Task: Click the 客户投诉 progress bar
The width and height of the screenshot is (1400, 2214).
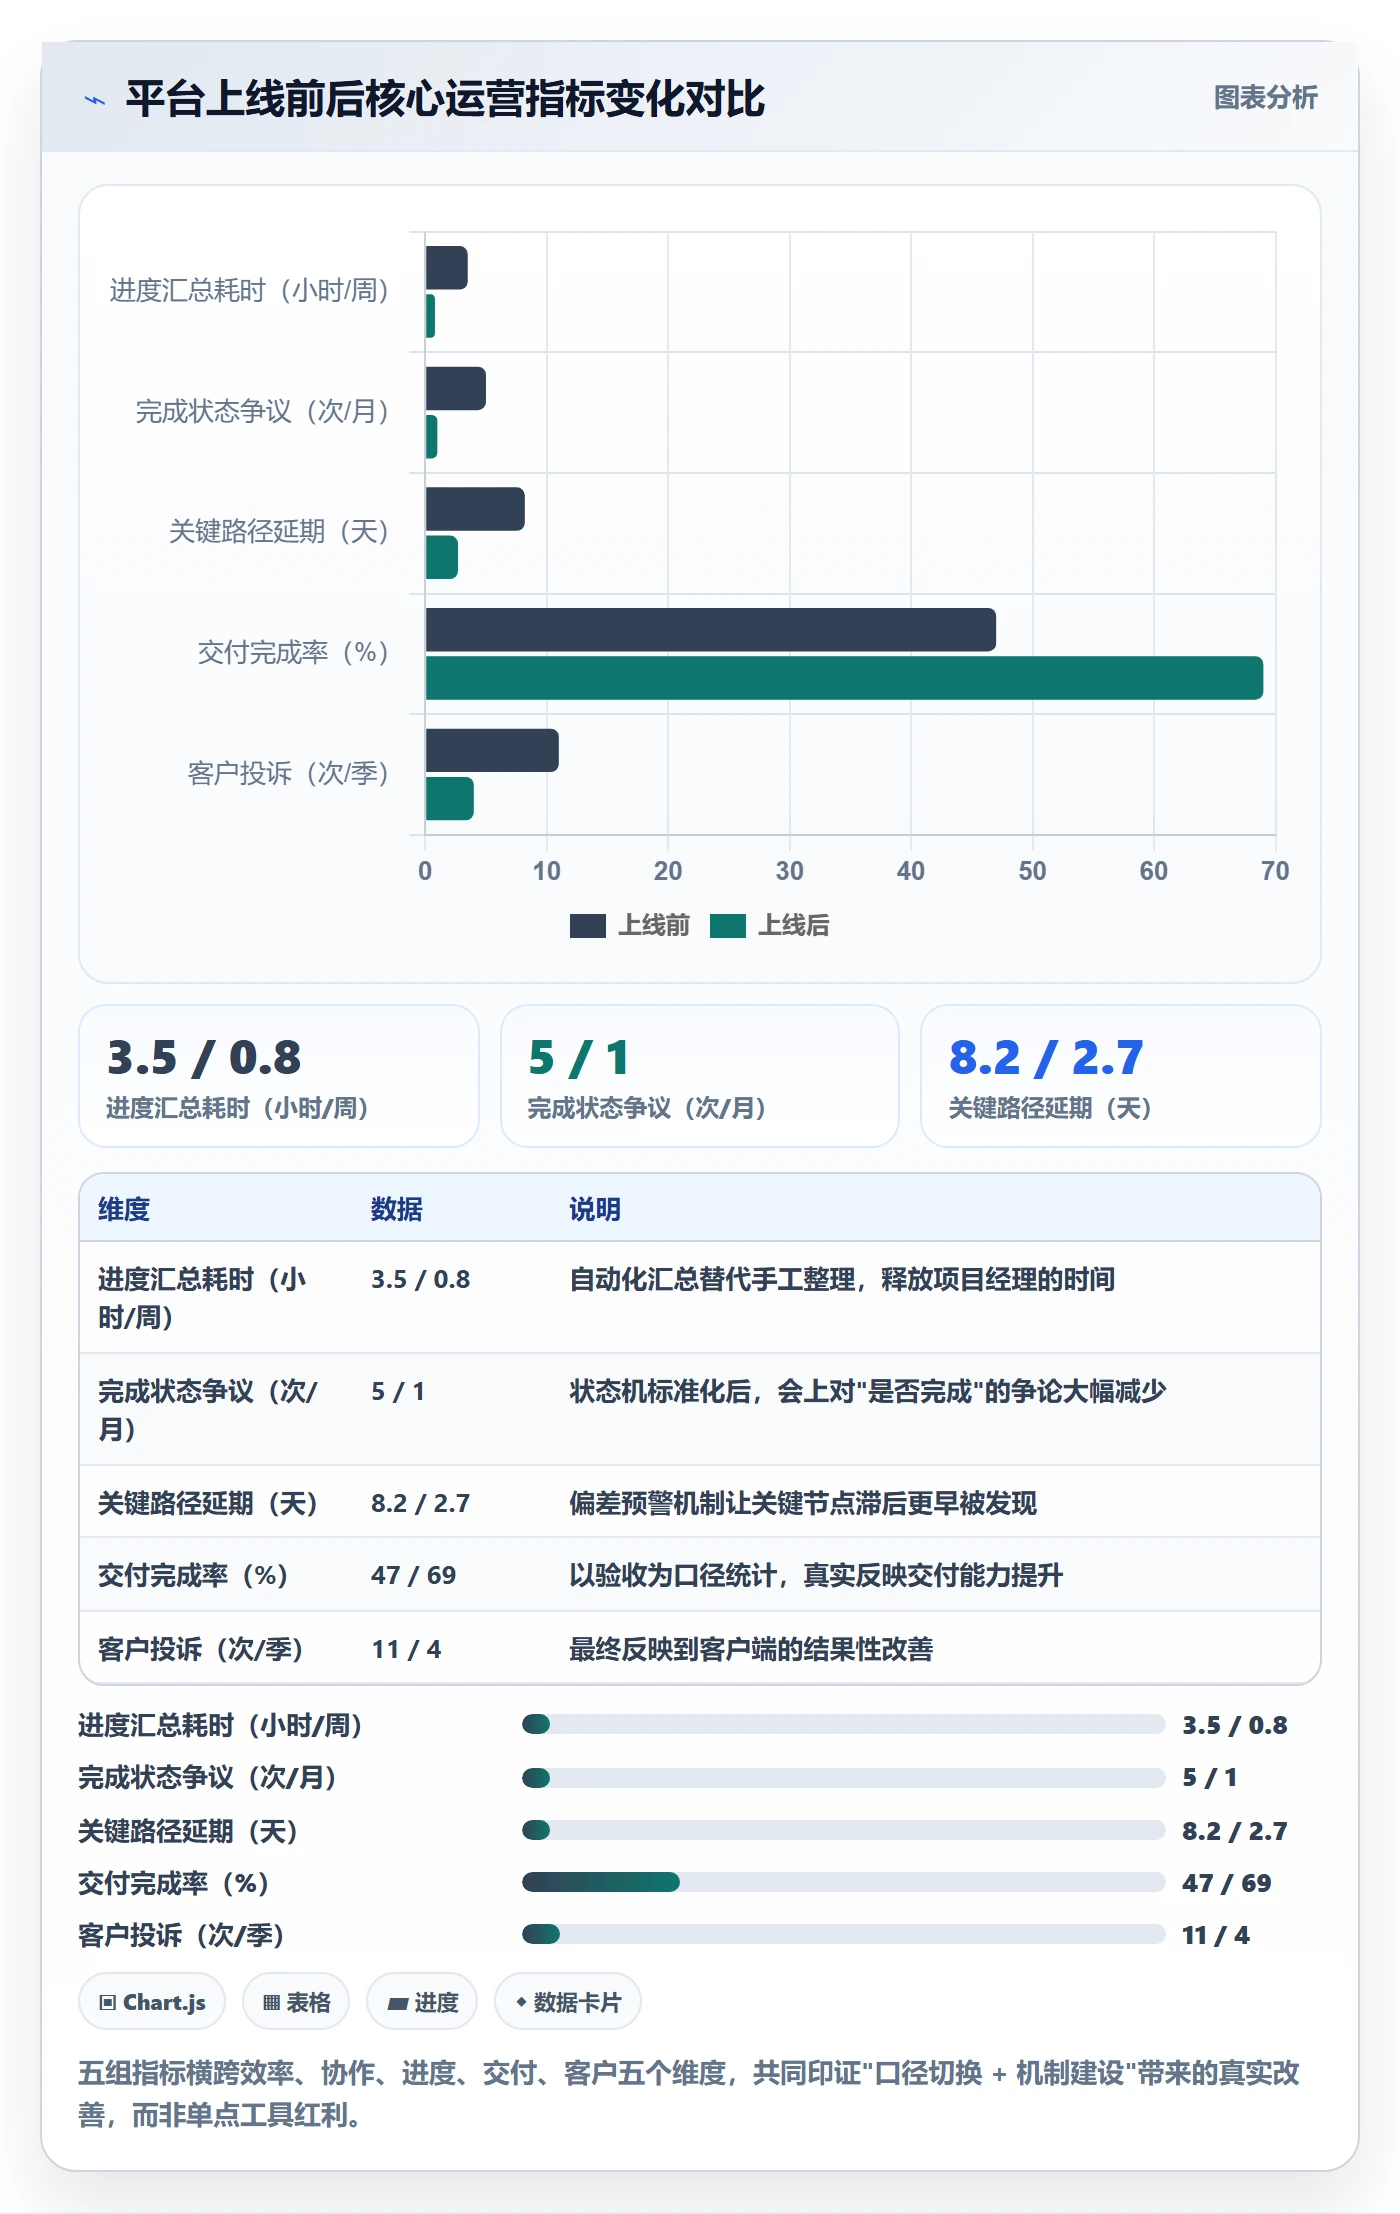Action: coord(843,1934)
